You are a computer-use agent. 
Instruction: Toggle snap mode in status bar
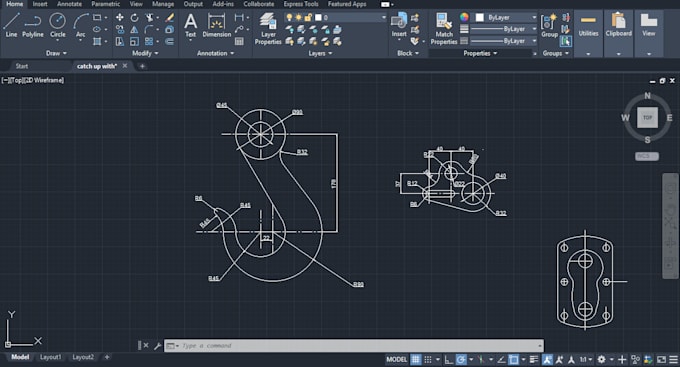428,359
